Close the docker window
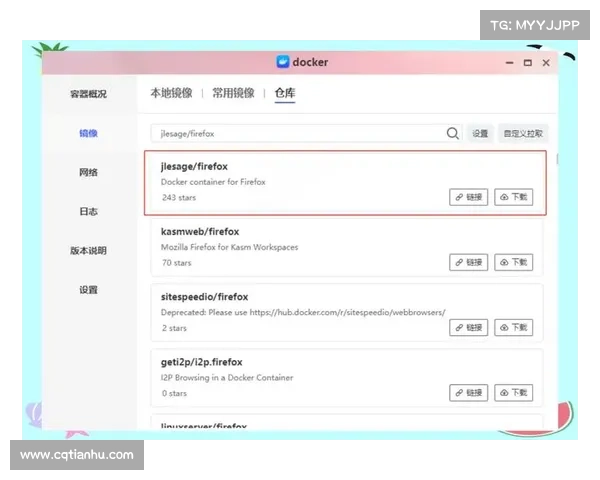Image resolution: width=600 pixels, height=480 pixels. coord(546,62)
